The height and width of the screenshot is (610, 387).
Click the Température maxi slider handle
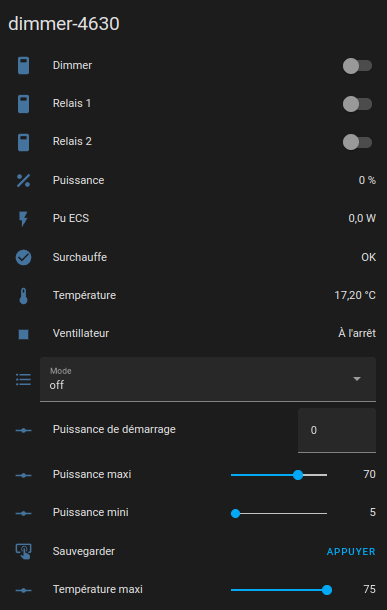point(327,590)
